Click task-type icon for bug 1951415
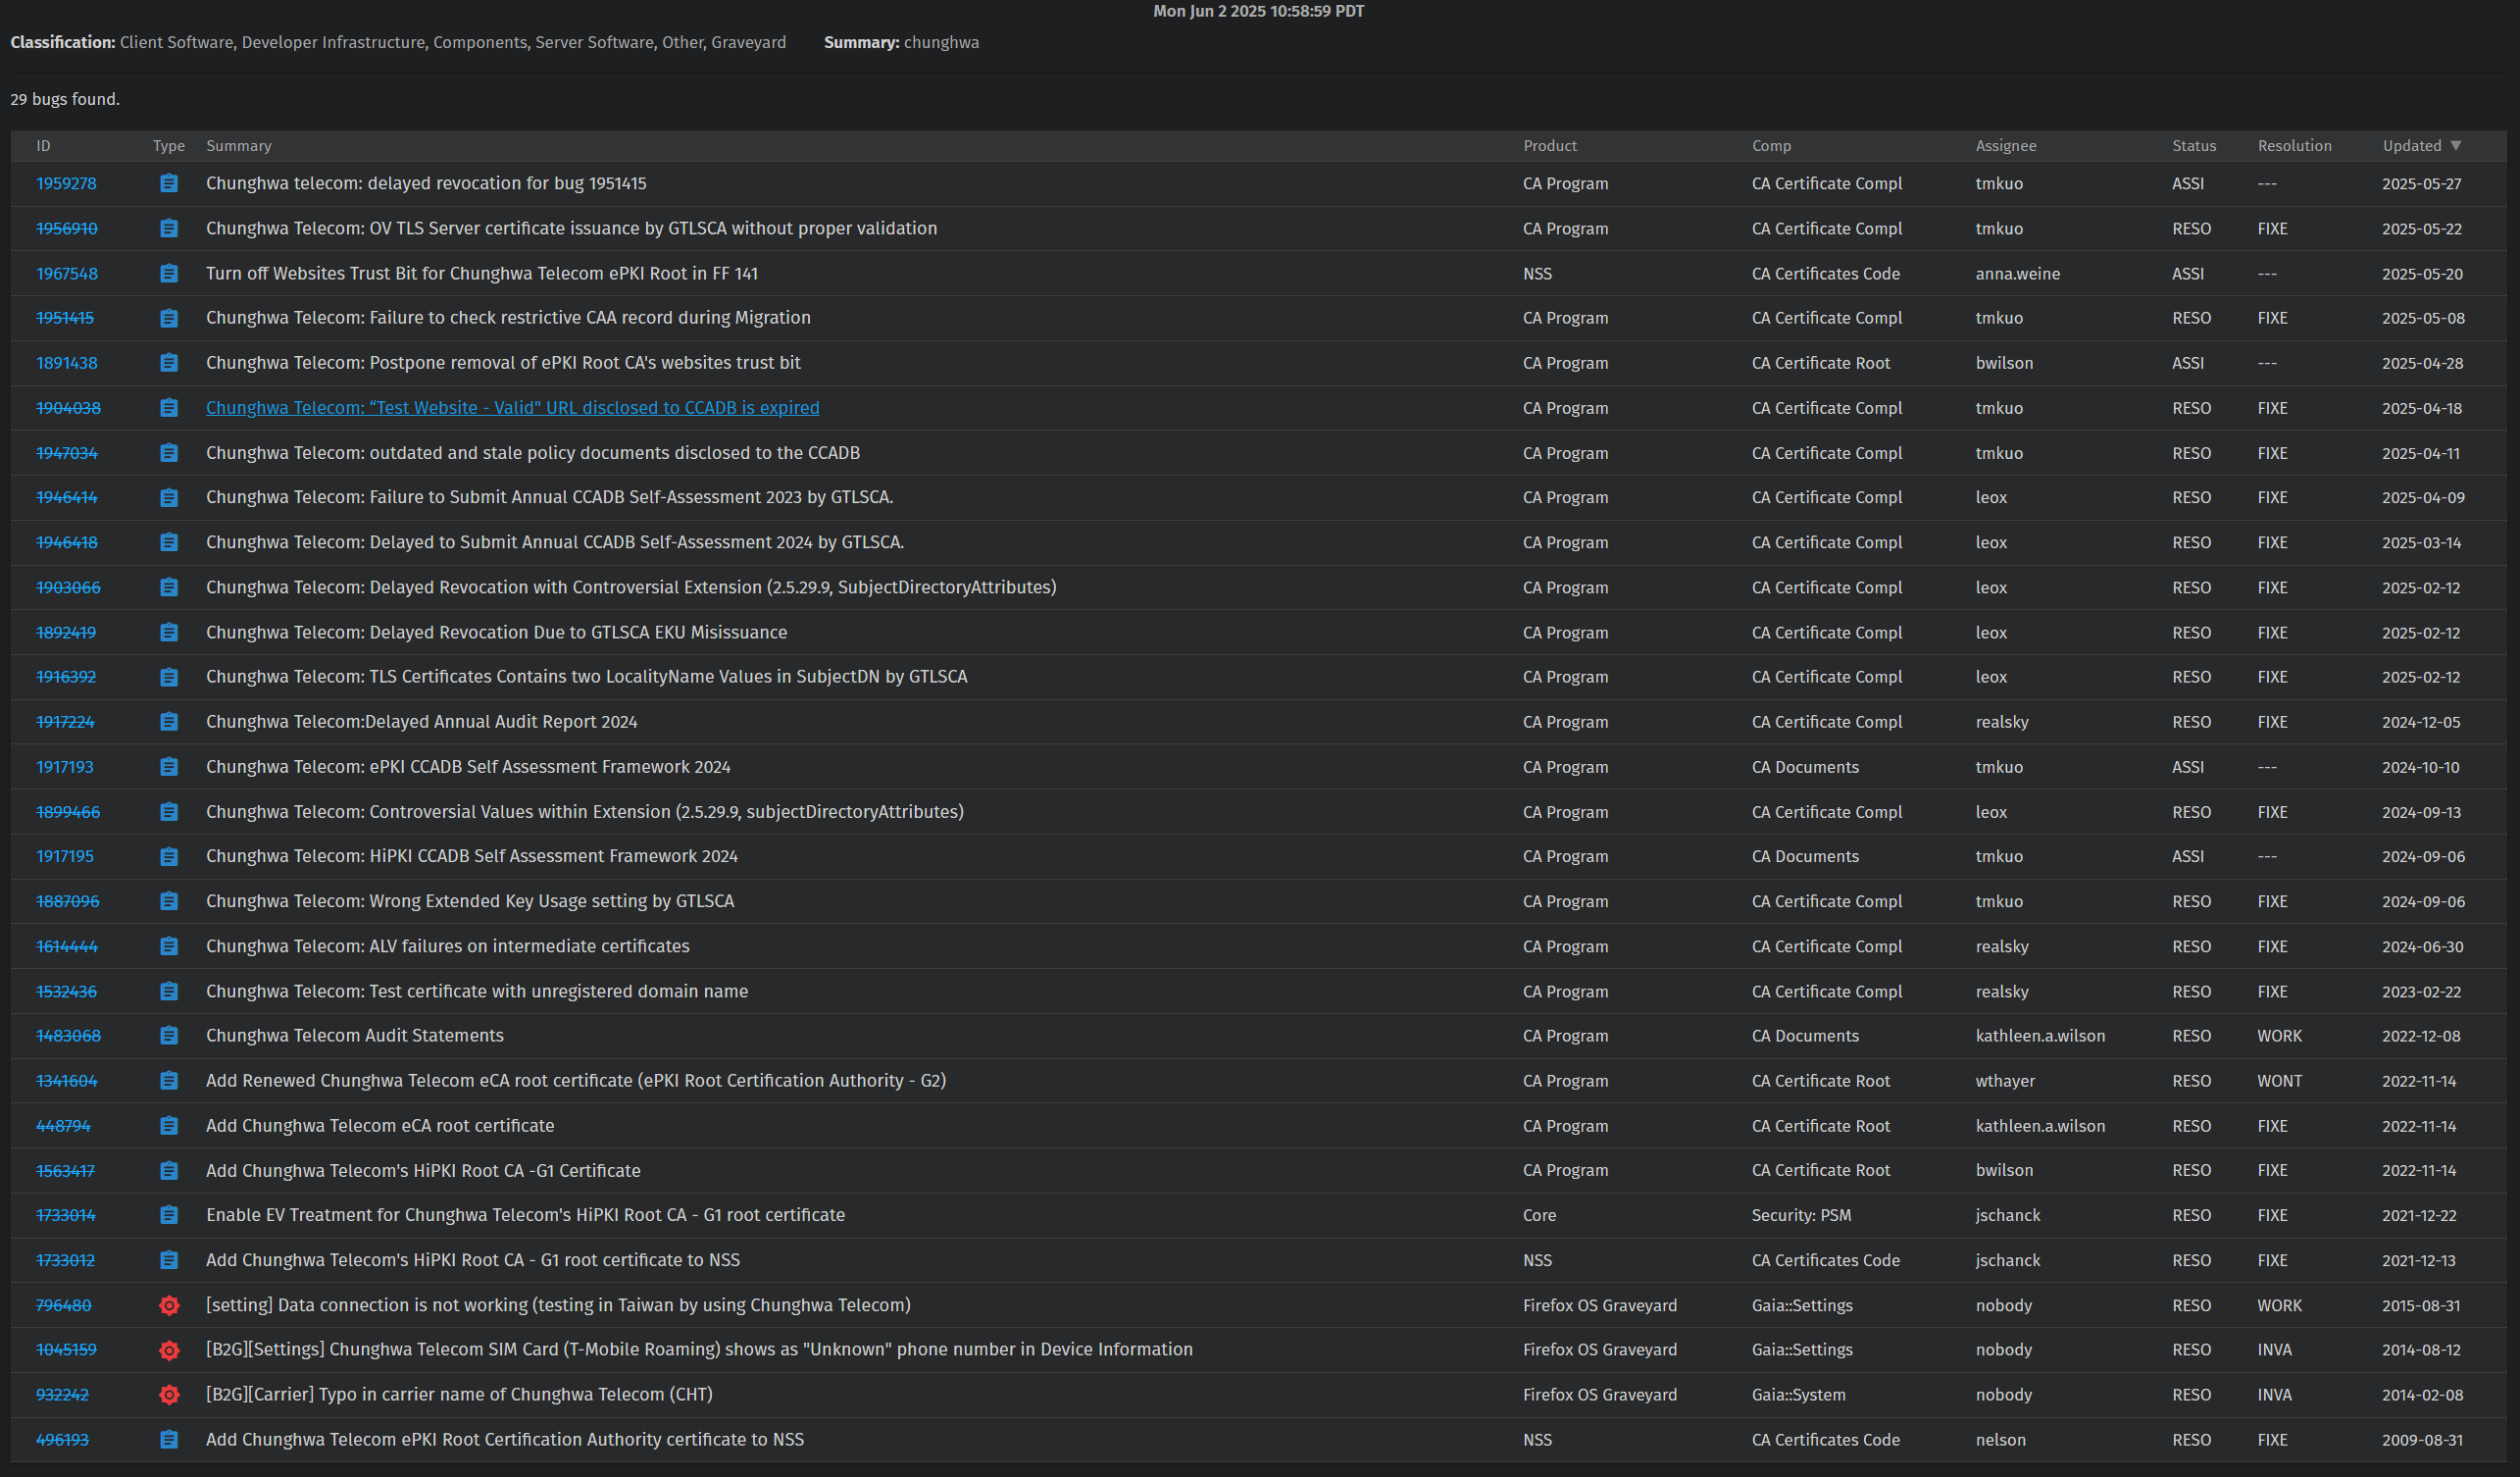Screen dimensions: 2520x1477 [169, 318]
